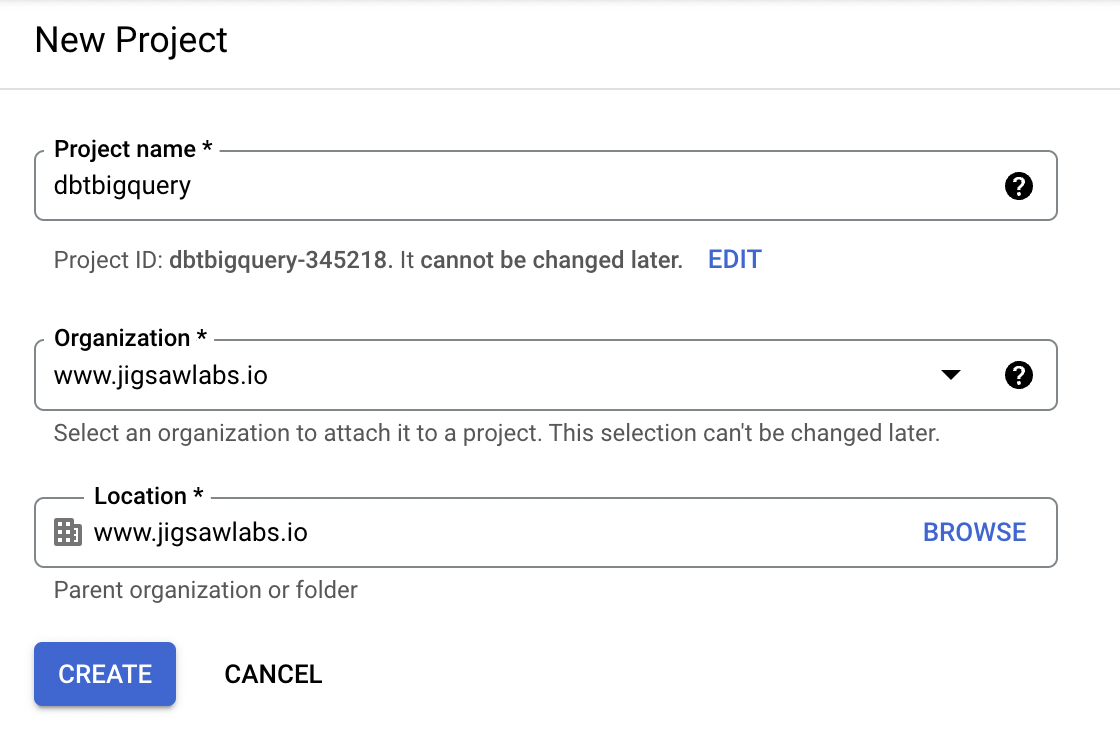Click the Select an organization helper text
The image size is (1120, 730).
point(497,433)
